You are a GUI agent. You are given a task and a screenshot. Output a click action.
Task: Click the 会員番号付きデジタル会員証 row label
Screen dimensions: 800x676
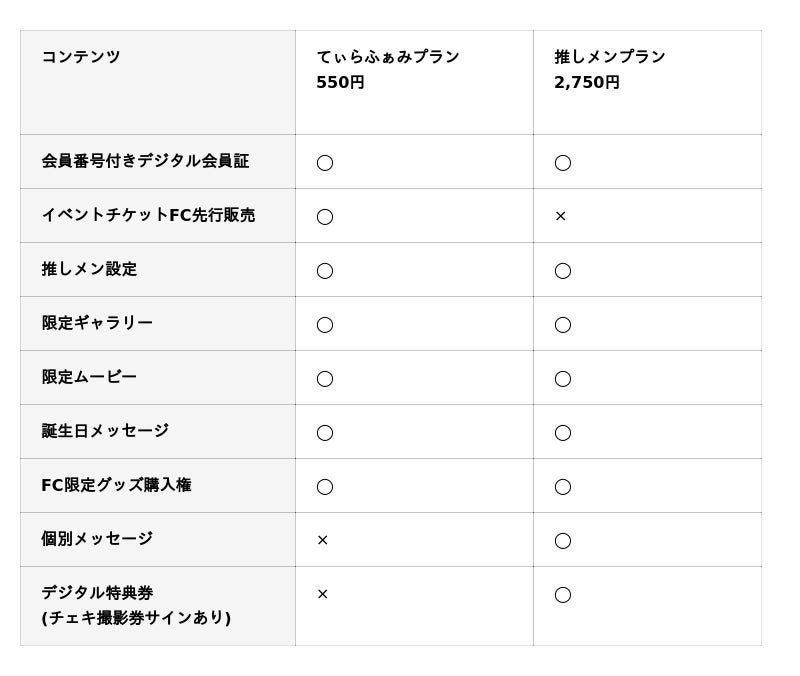145,161
